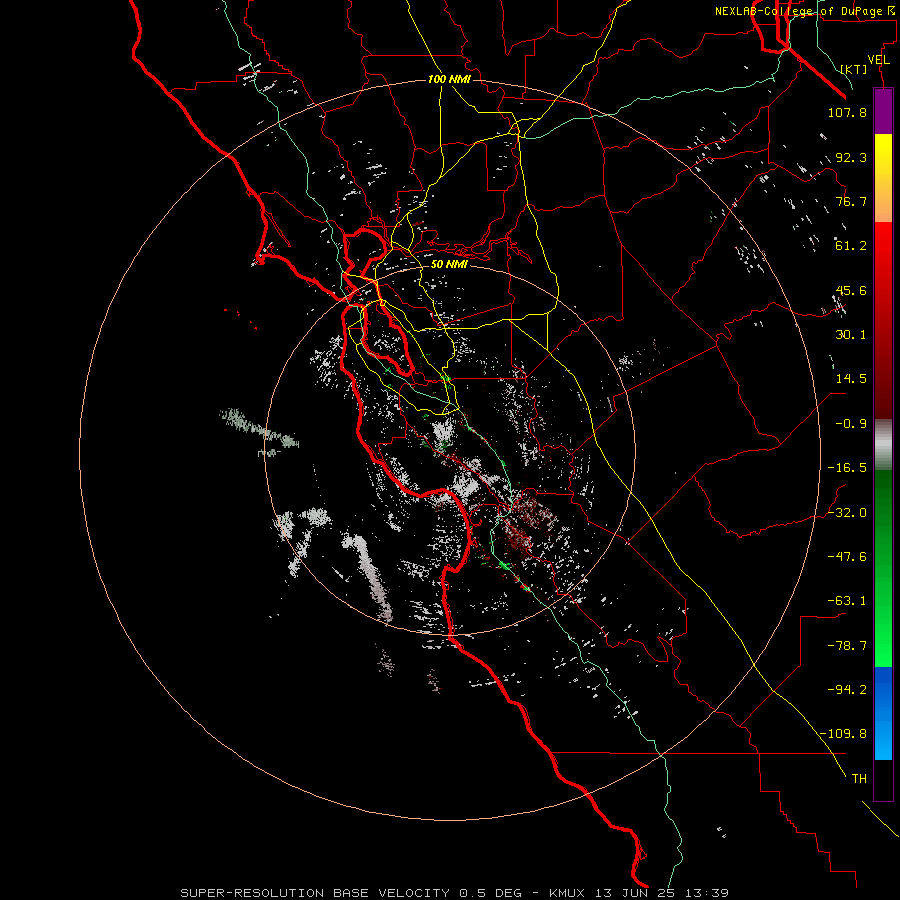Image resolution: width=900 pixels, height=900 pixels.
Task: Select the 107.8 scale value
Action: 847,112
